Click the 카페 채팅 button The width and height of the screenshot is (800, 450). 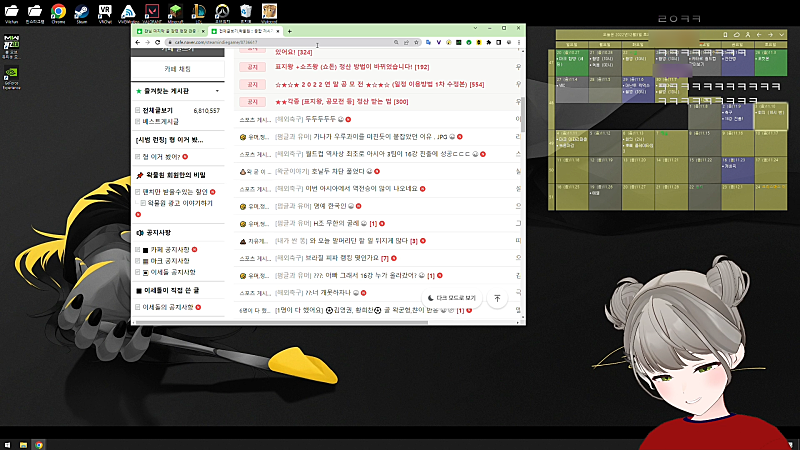(x=178, y=69)
